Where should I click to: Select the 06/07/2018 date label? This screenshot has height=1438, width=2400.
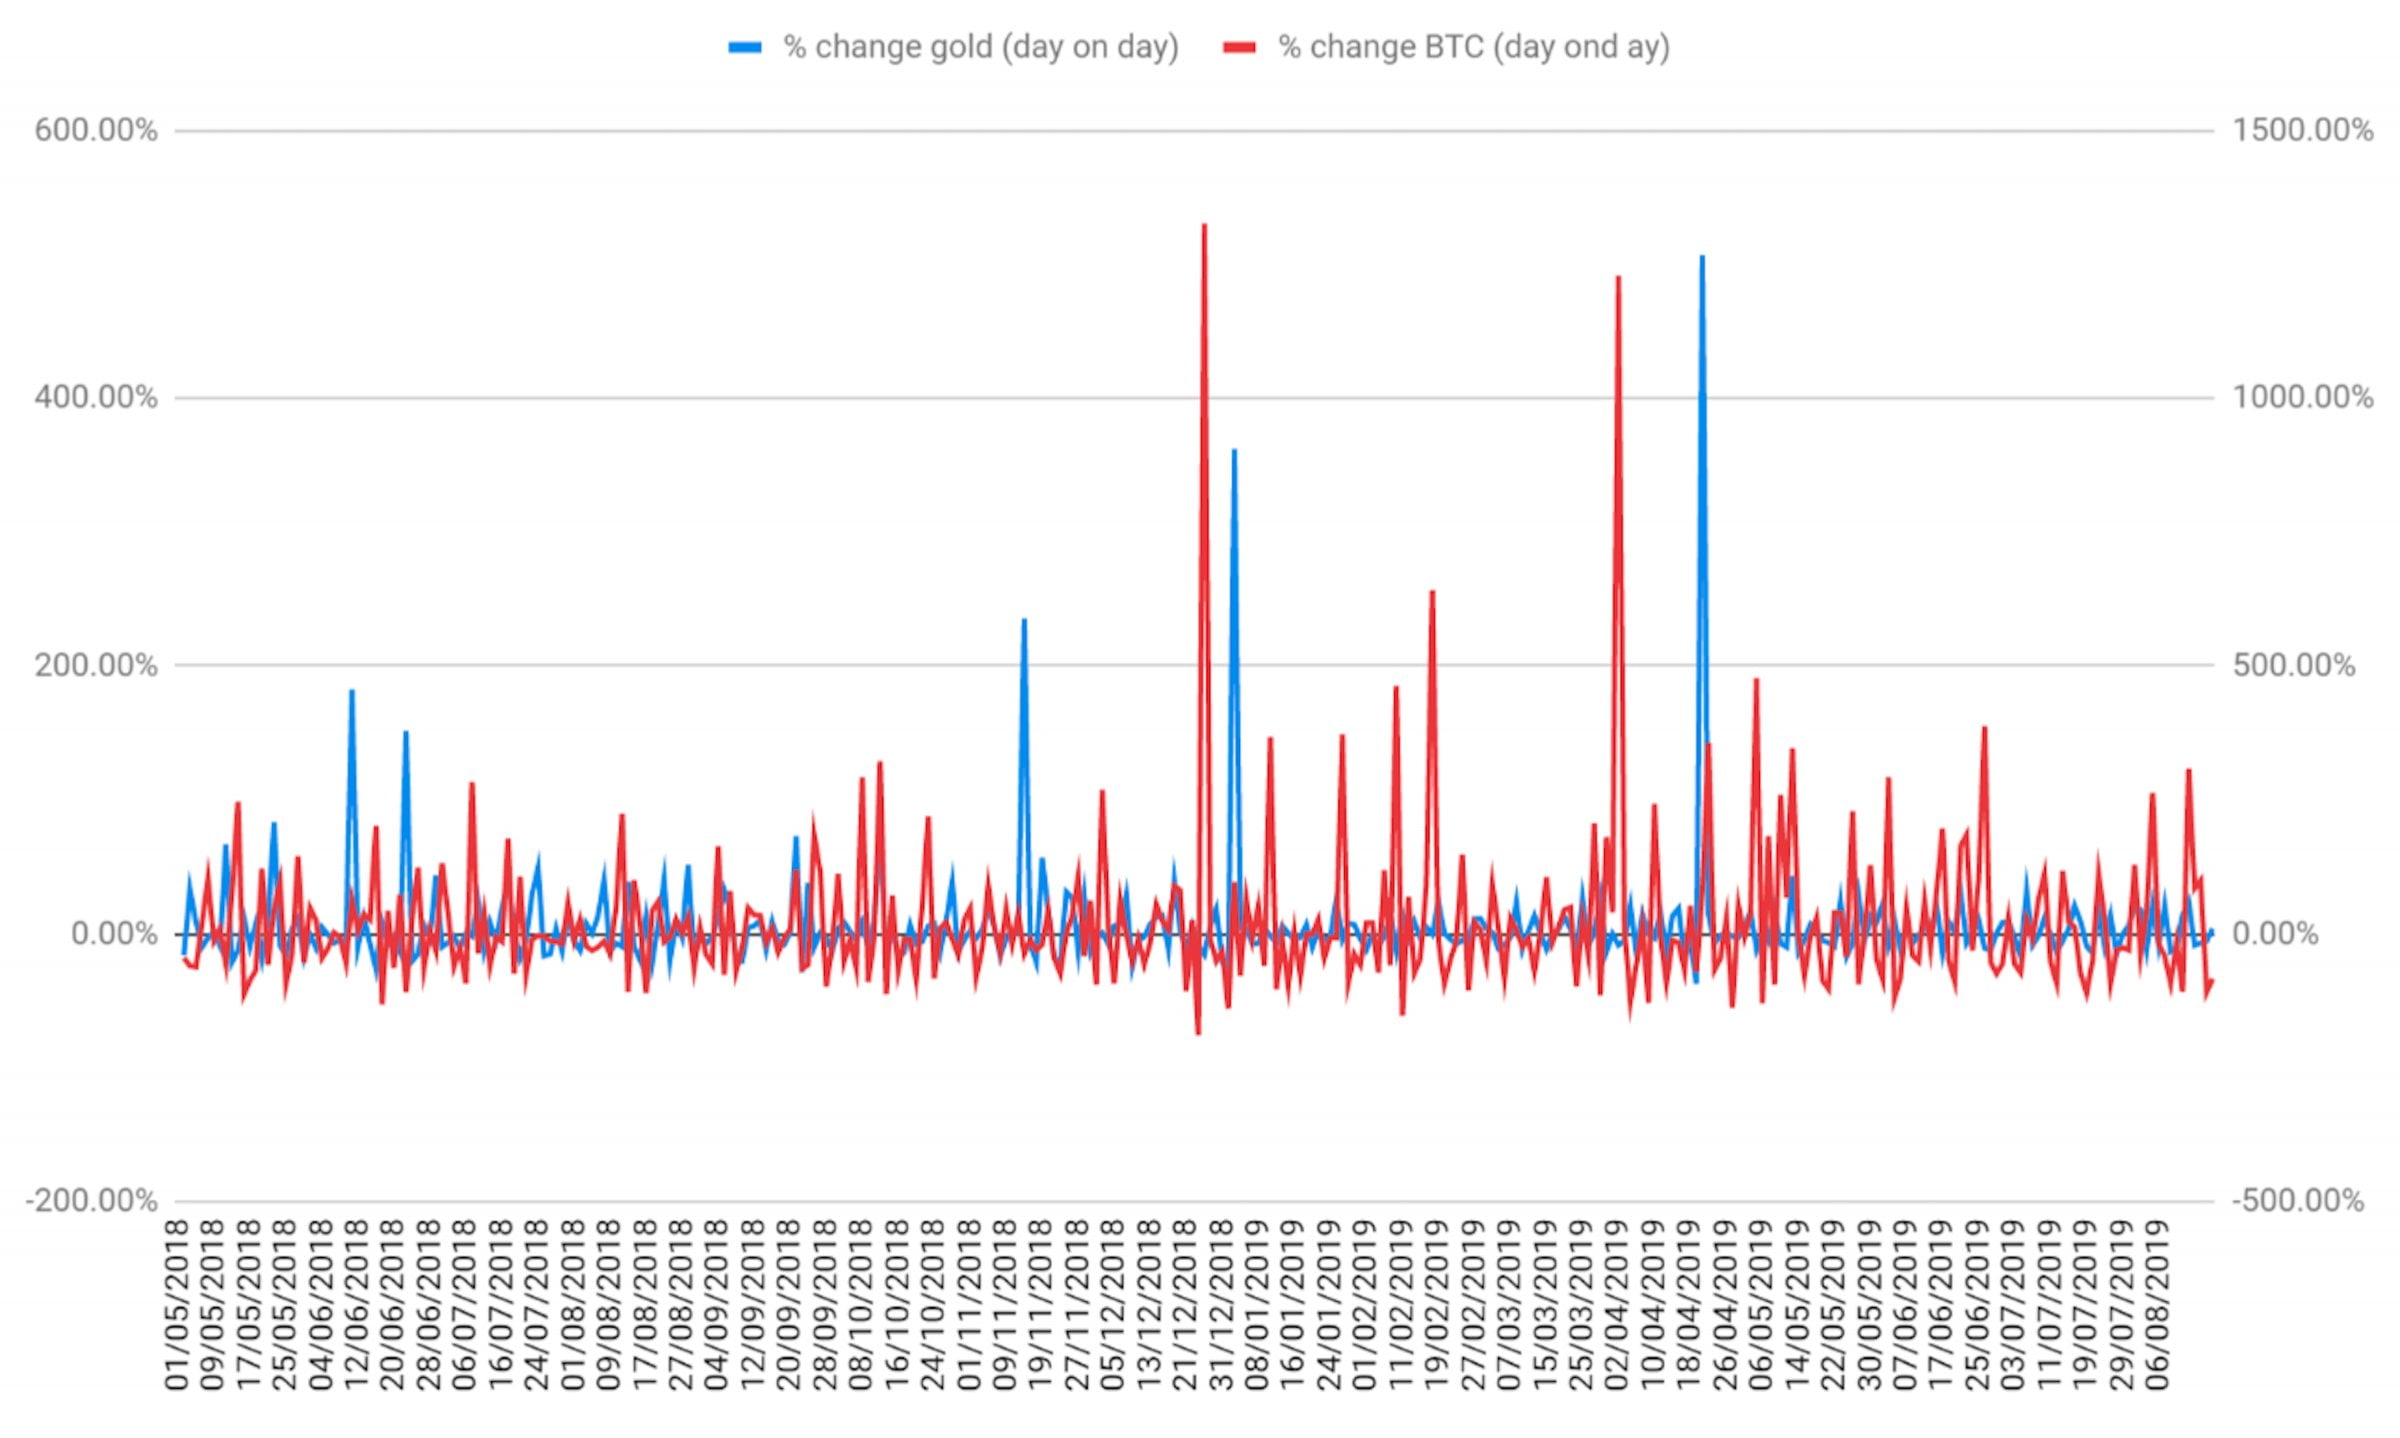coord(465,1305)
